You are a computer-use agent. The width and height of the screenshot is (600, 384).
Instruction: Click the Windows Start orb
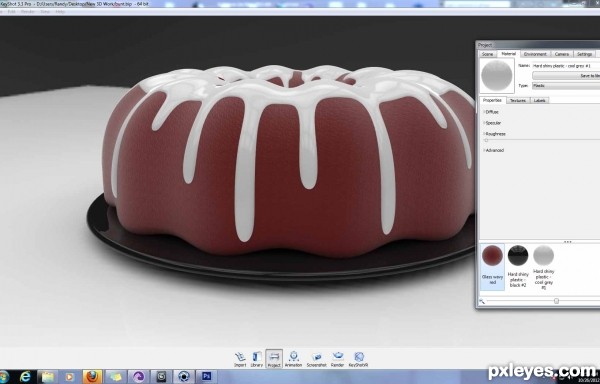(x=4, y=377)
